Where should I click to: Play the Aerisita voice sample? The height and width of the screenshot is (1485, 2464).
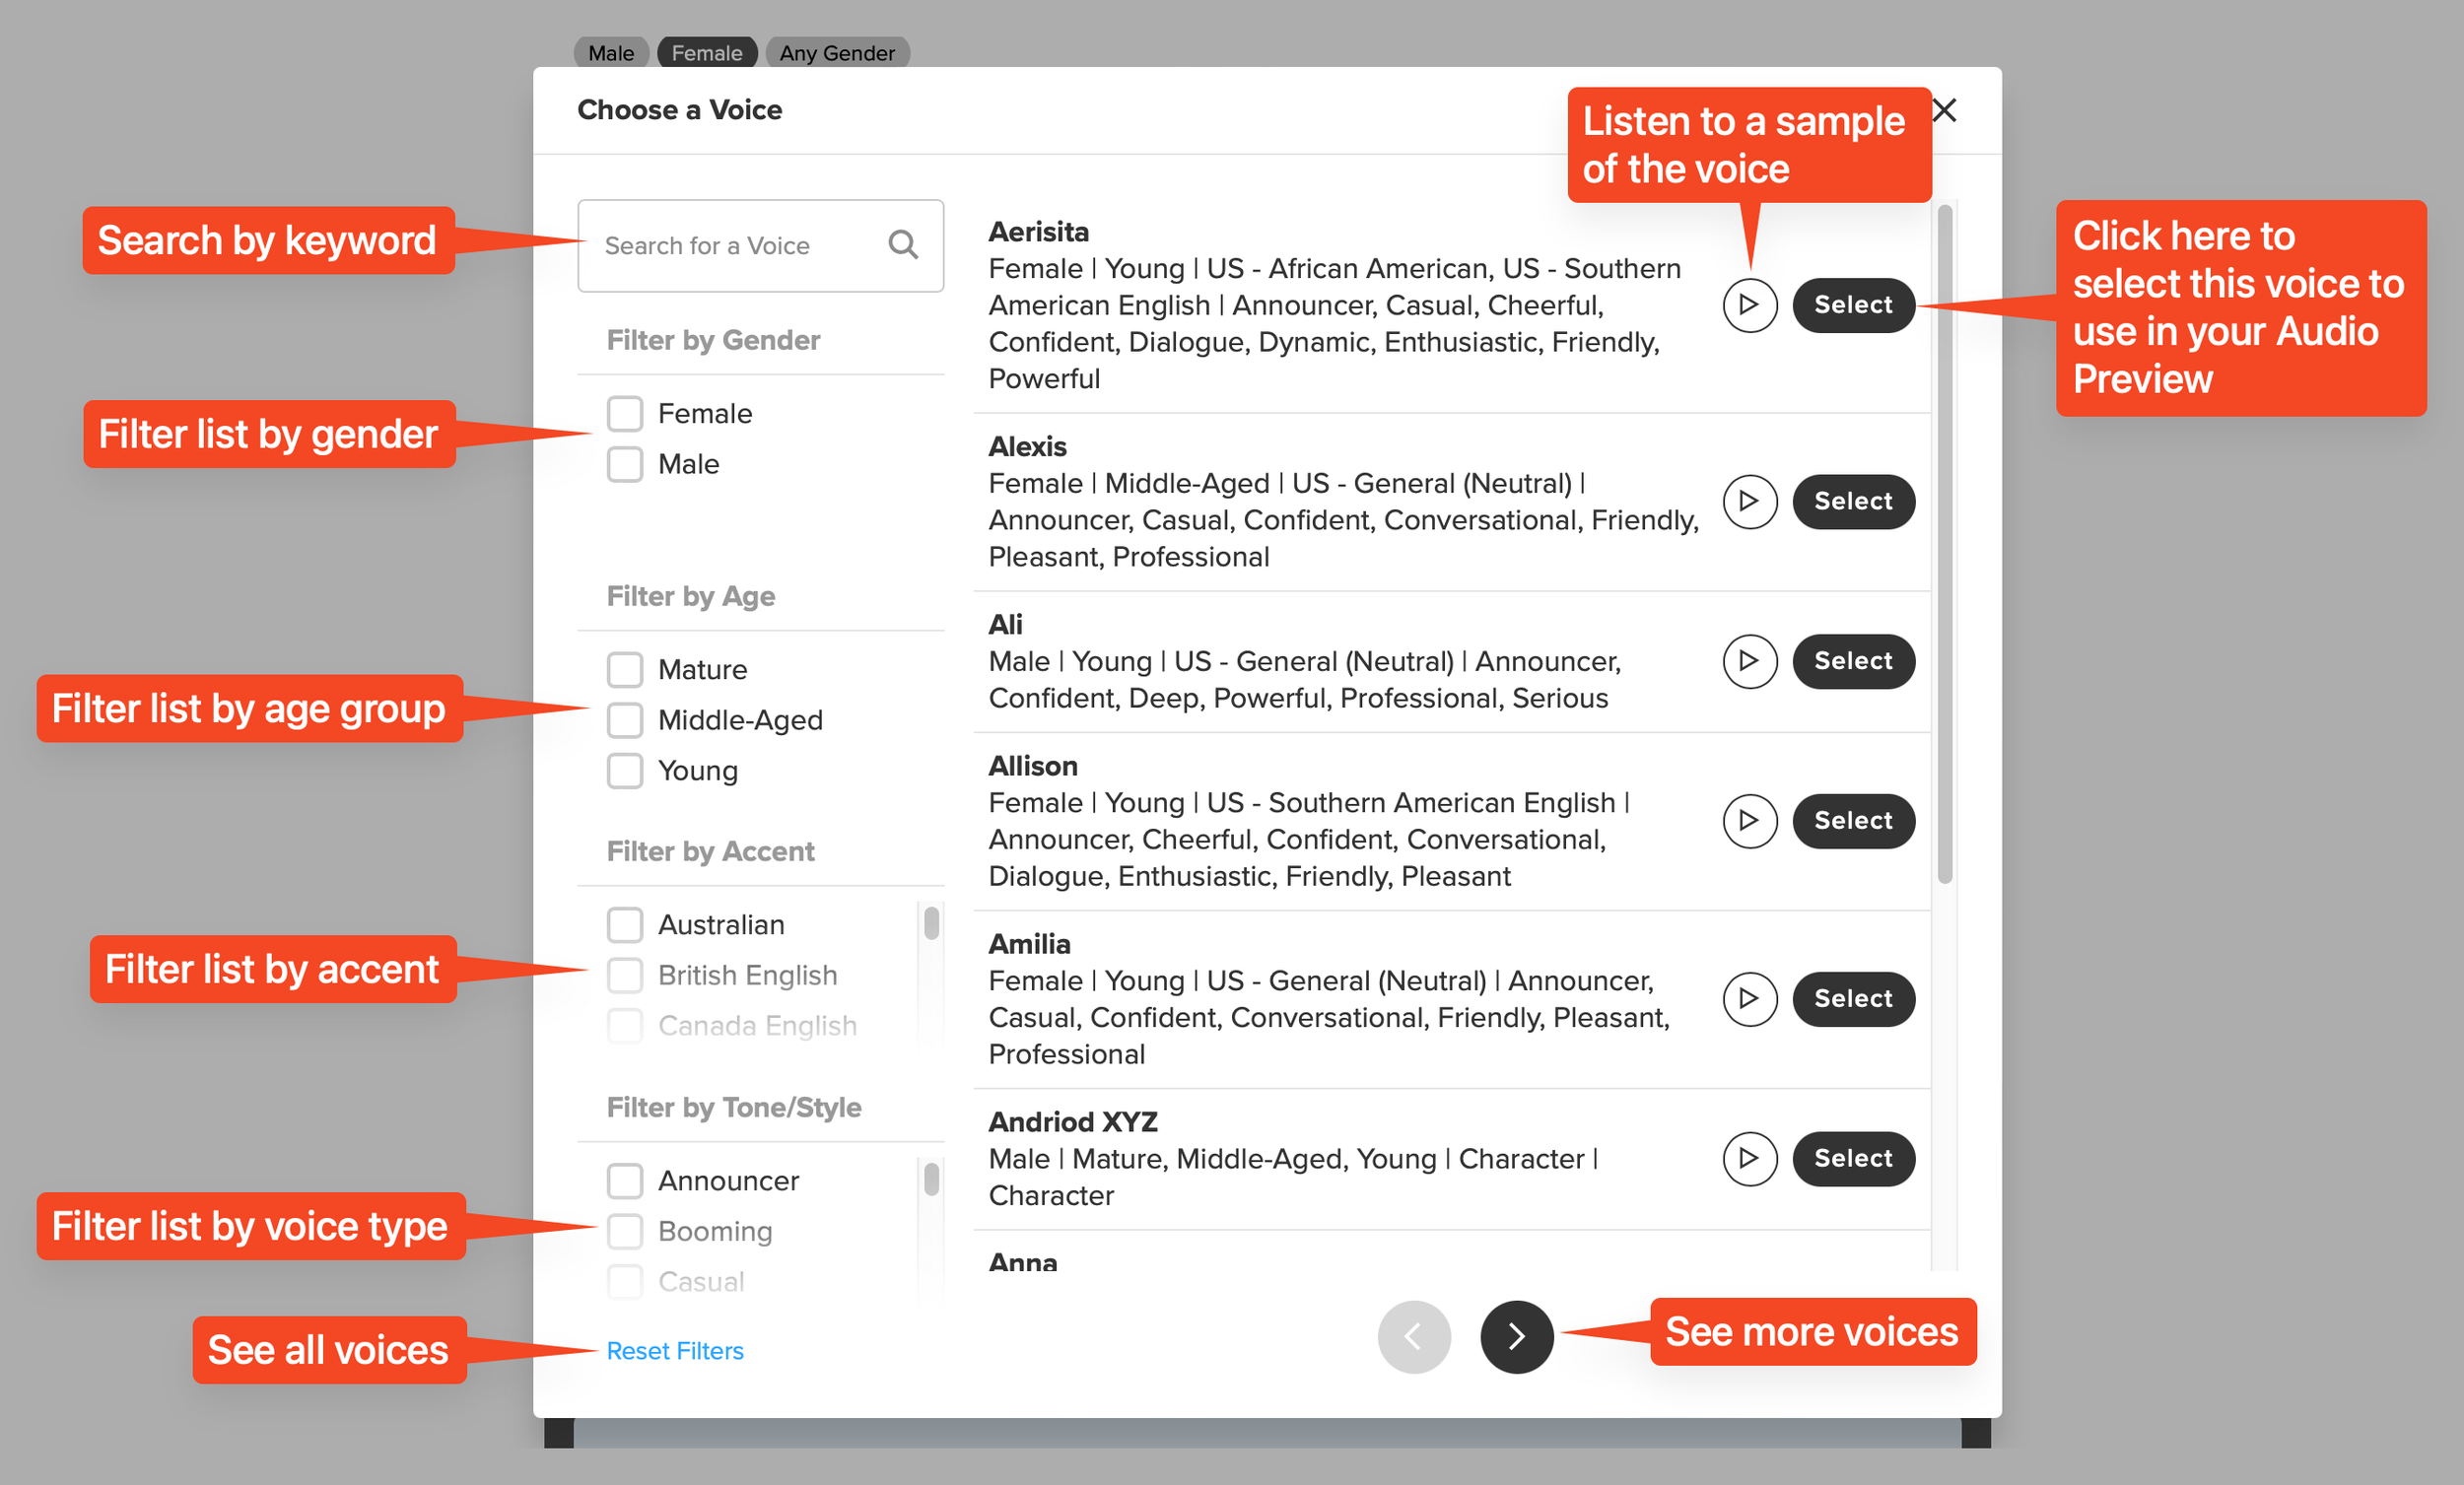[x=1749, y=305]
